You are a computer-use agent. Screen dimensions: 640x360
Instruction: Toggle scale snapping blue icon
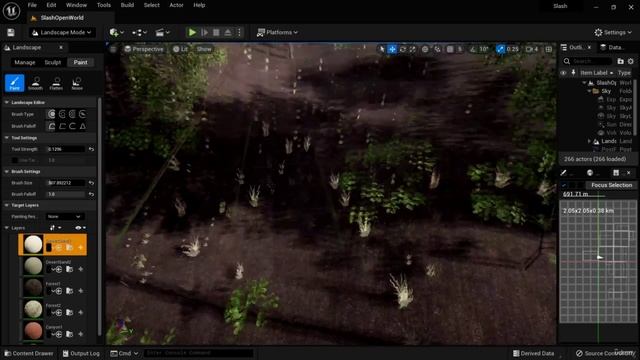coord(500,49)
